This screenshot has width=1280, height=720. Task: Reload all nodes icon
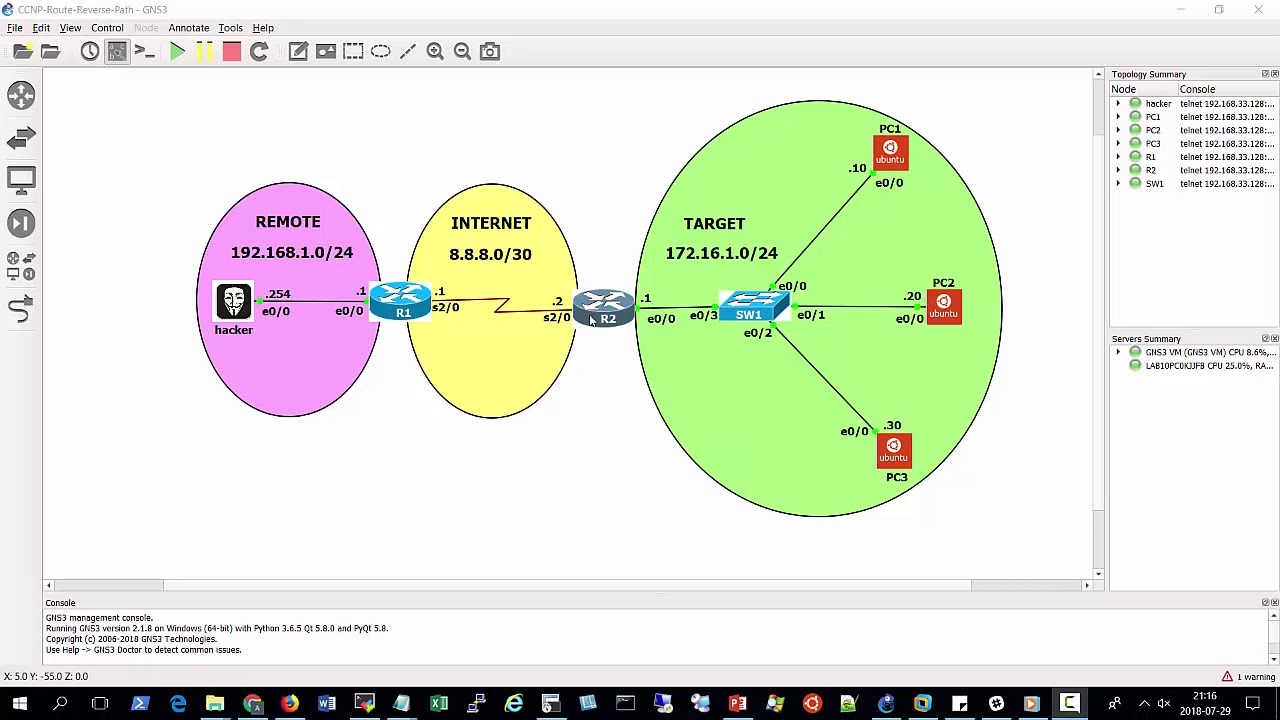pyautogui.click(x=258, y=51)
